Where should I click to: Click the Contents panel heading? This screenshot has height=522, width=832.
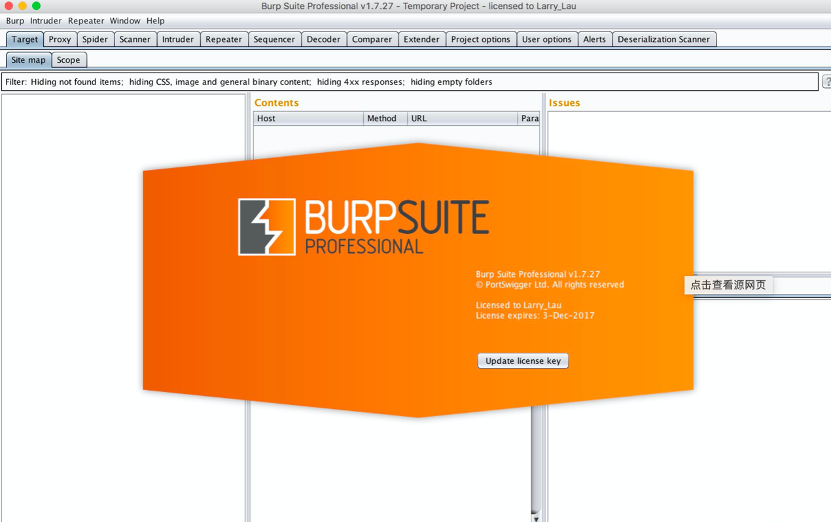(x=276, y=103)
